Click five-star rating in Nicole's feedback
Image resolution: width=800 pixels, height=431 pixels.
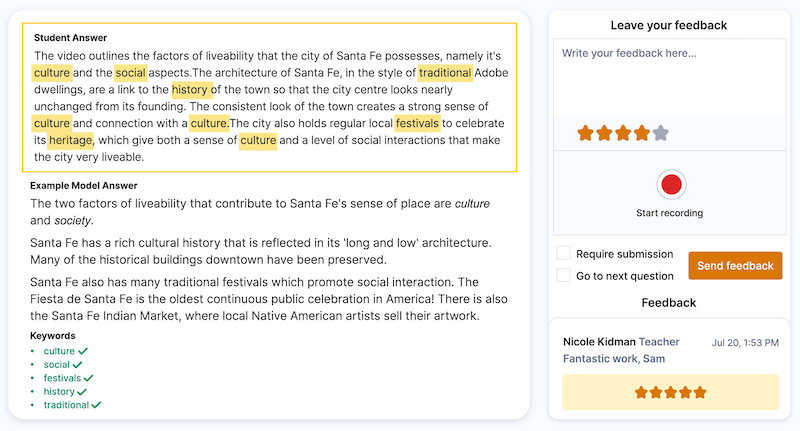pos(670,392)
